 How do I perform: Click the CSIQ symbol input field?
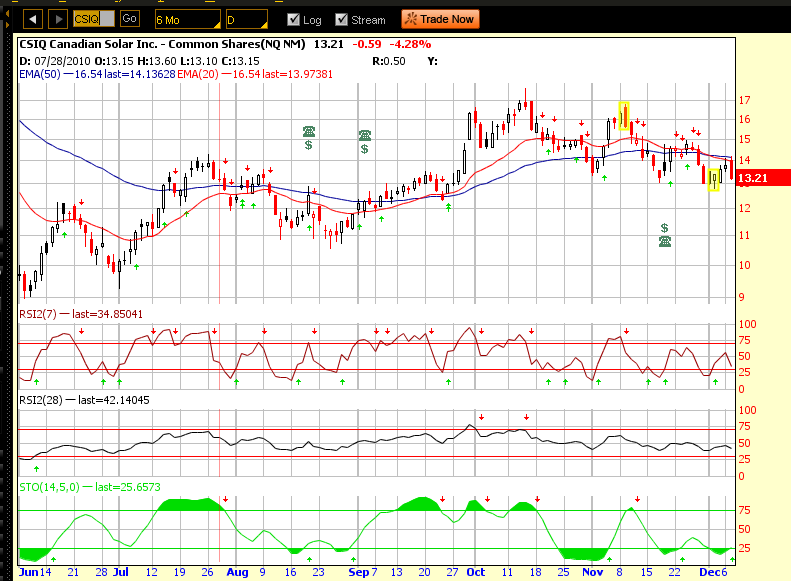[94, 19]
